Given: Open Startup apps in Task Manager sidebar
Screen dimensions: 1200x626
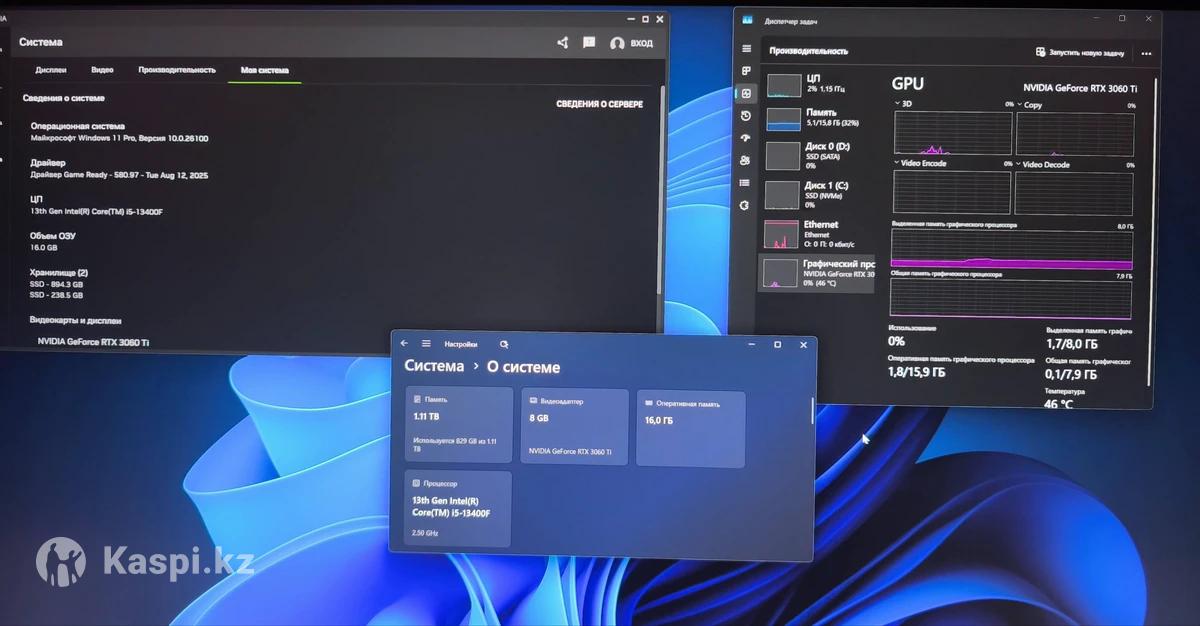Looking at the screenshot, I should (x=746, y=138).
